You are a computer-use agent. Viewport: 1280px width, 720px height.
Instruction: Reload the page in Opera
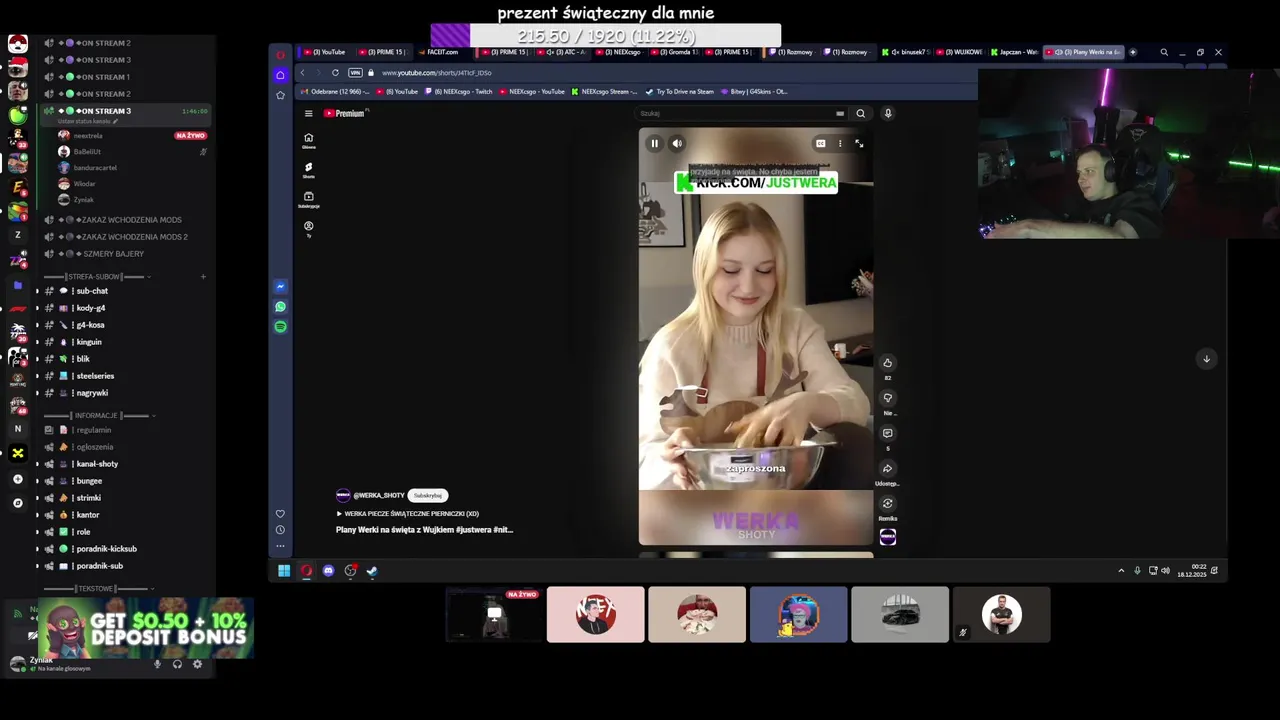(x=335, y=73)
